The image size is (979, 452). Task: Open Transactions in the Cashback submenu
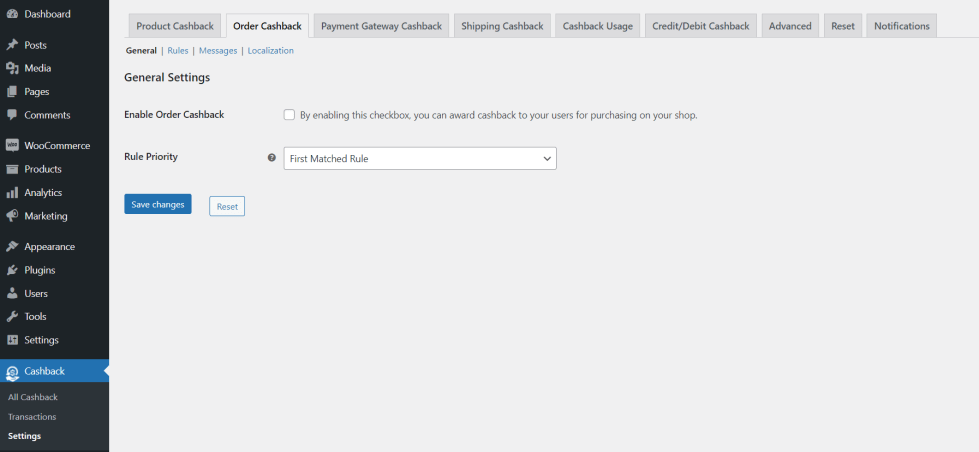tap(32, 417)
